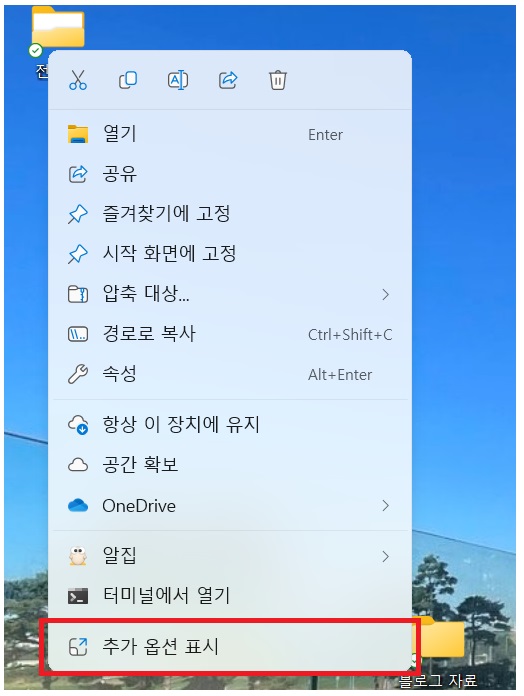Select 경로로 복사 entry

(x=230, y=334)
